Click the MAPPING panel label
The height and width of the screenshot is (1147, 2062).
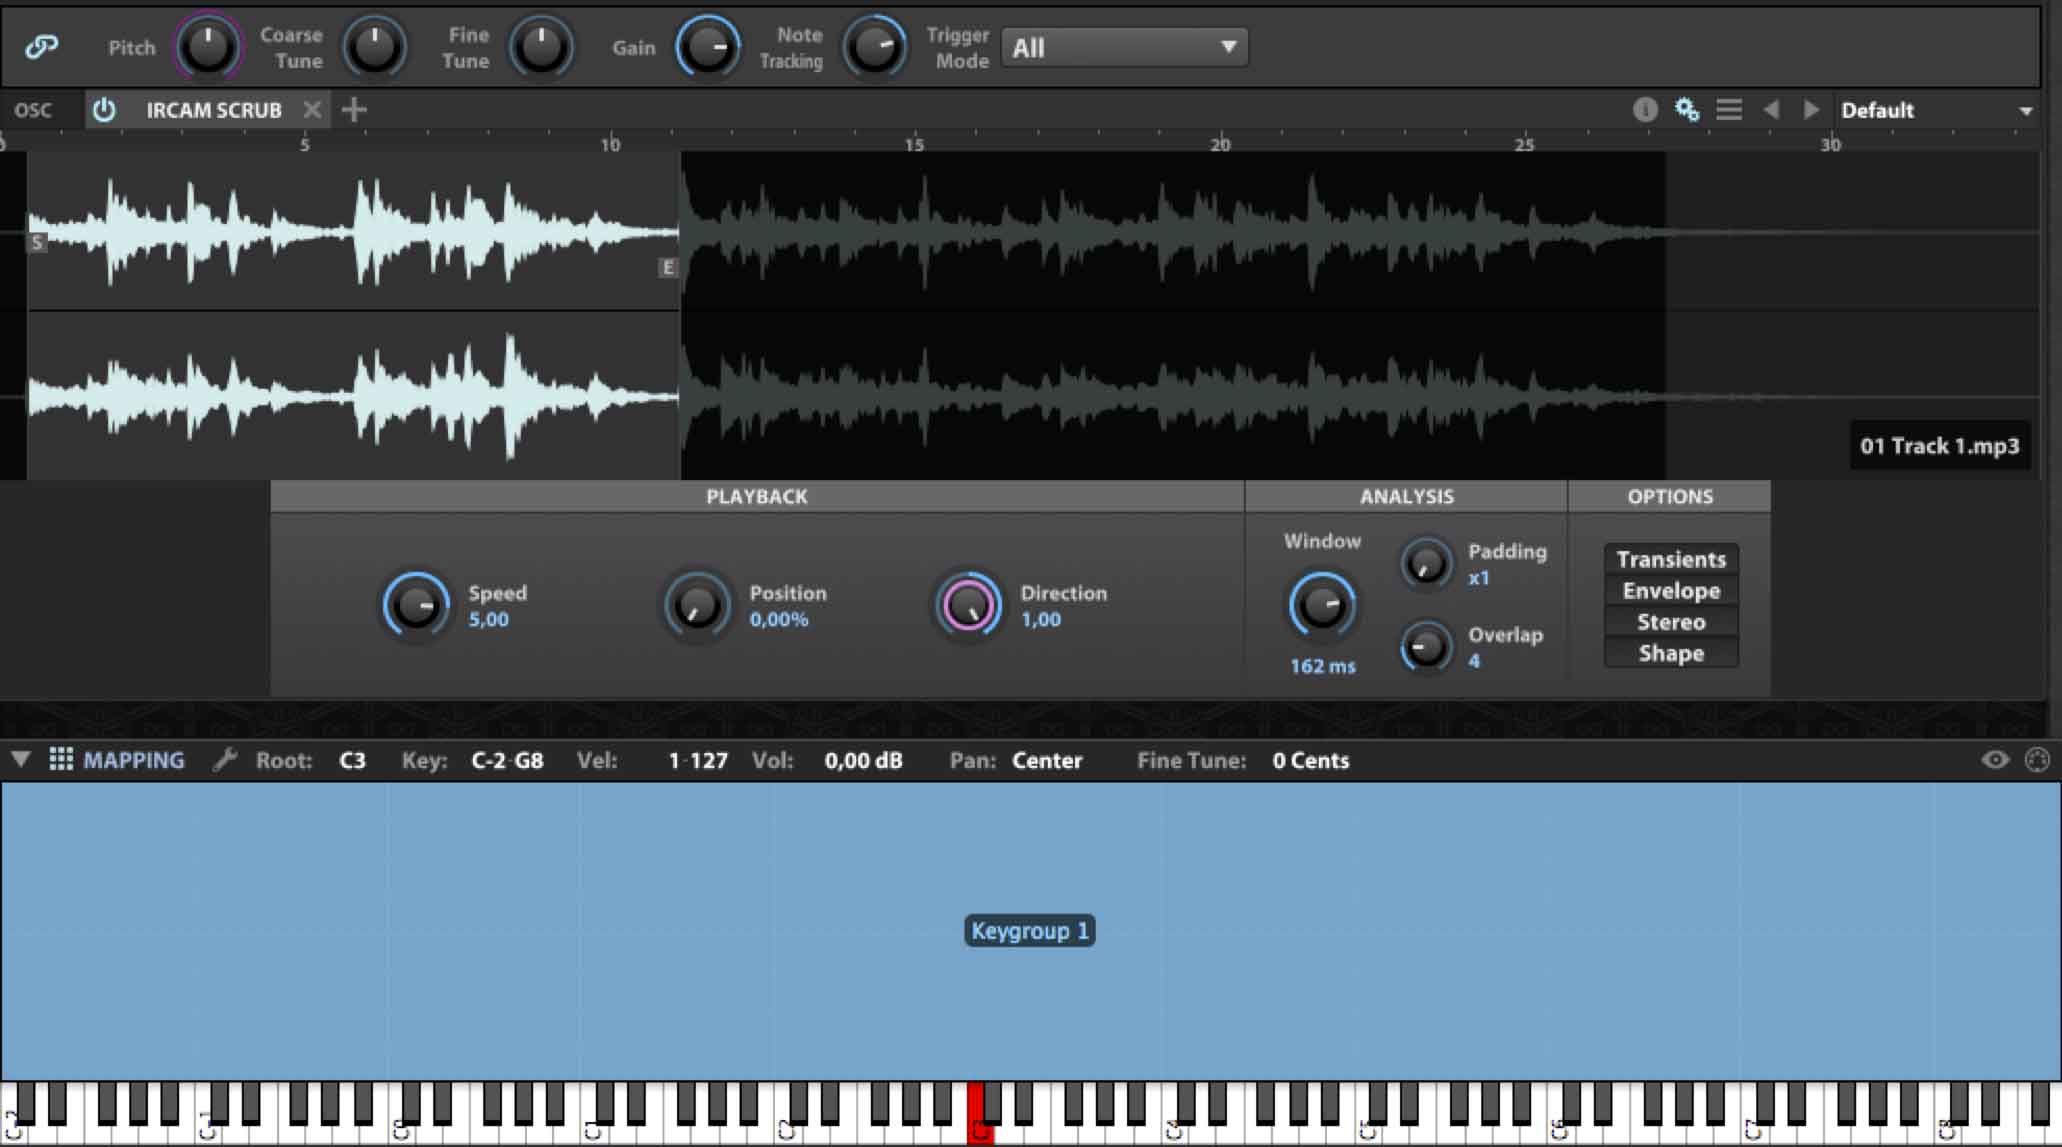tap(133, 760)
